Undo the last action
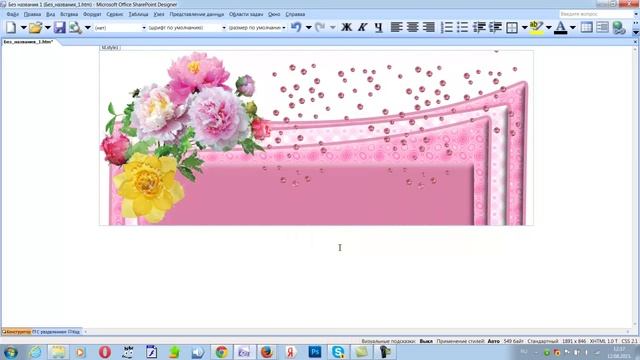This screenshot has width=640, height=360. click(x=296, y=28)
